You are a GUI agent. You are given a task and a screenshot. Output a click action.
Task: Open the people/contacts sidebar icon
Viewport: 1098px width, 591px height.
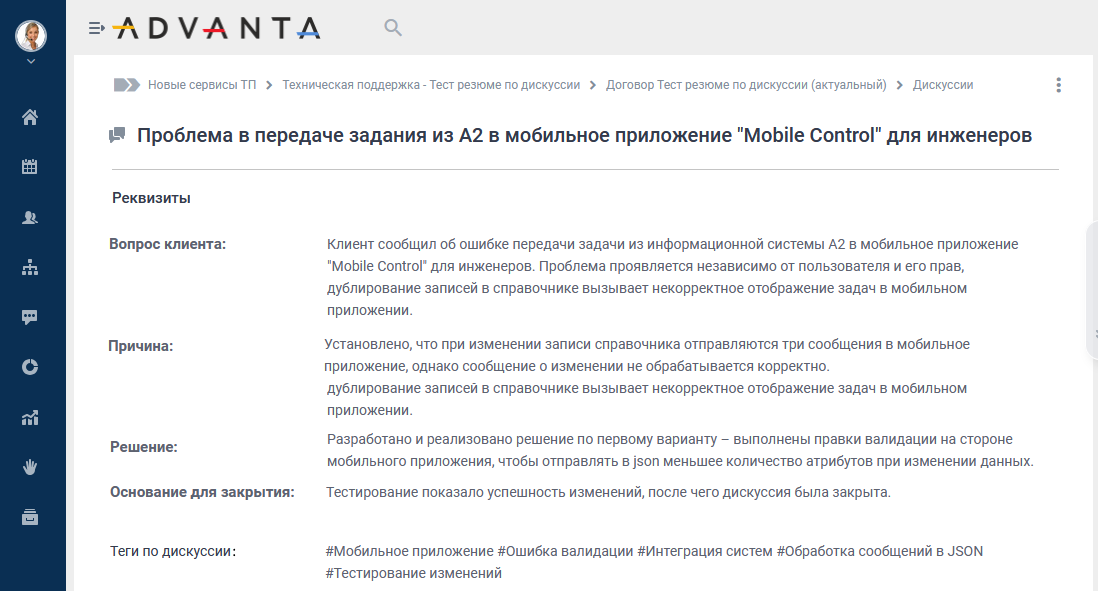point(30,217)
